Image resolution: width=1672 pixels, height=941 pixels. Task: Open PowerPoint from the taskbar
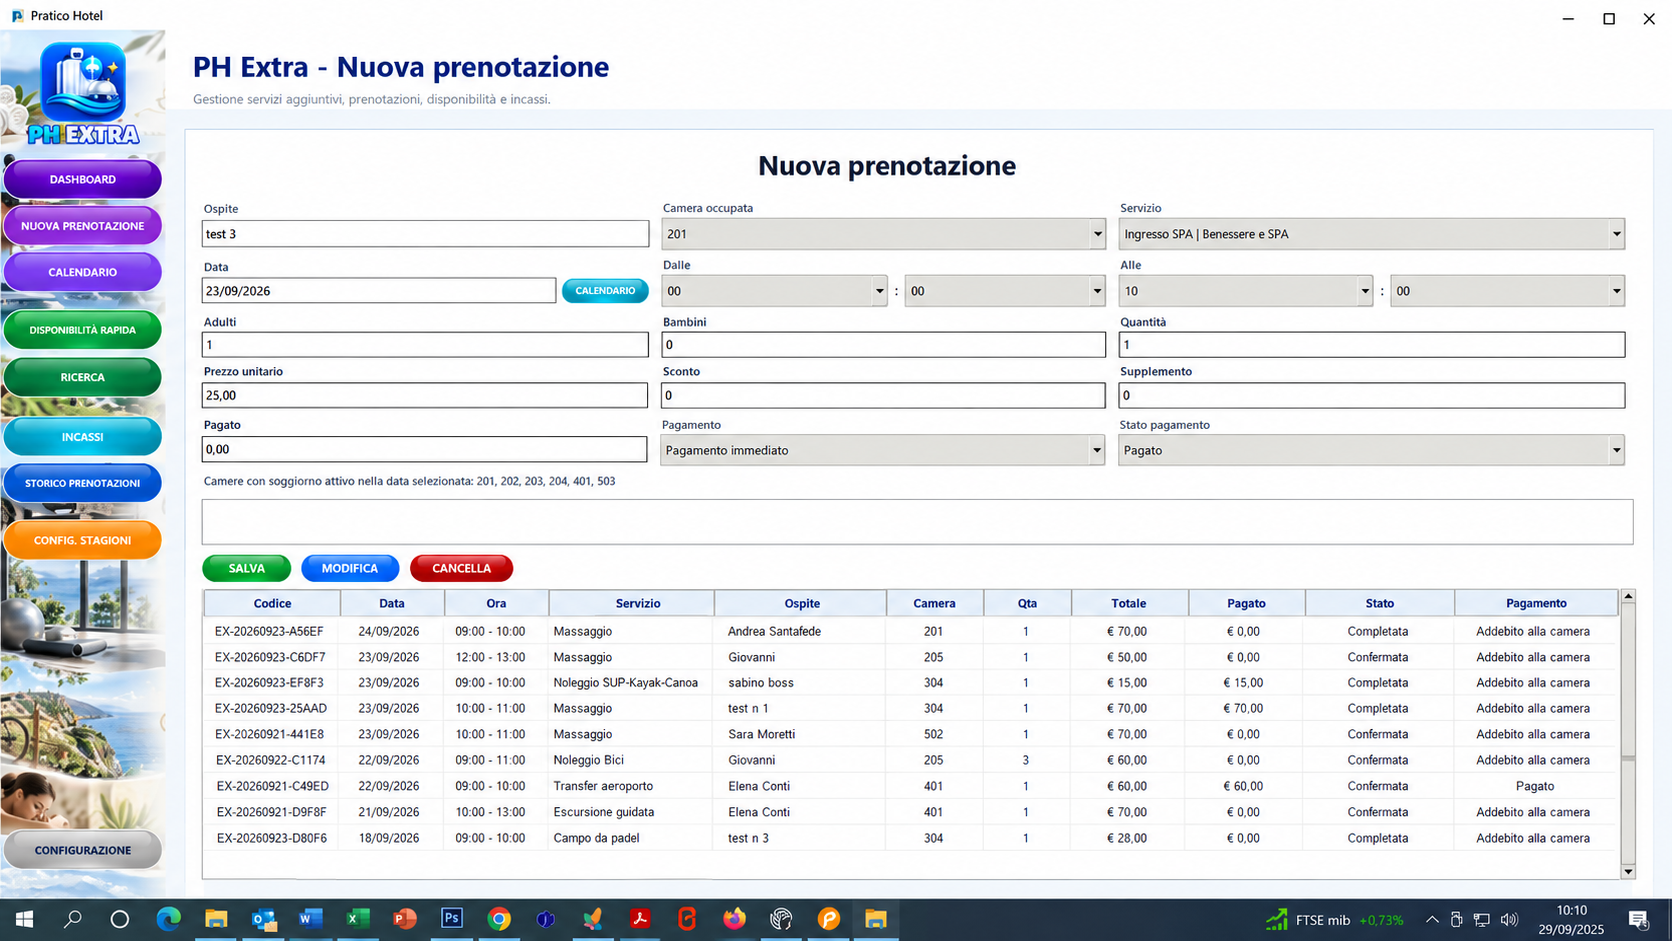pos(404,919)
